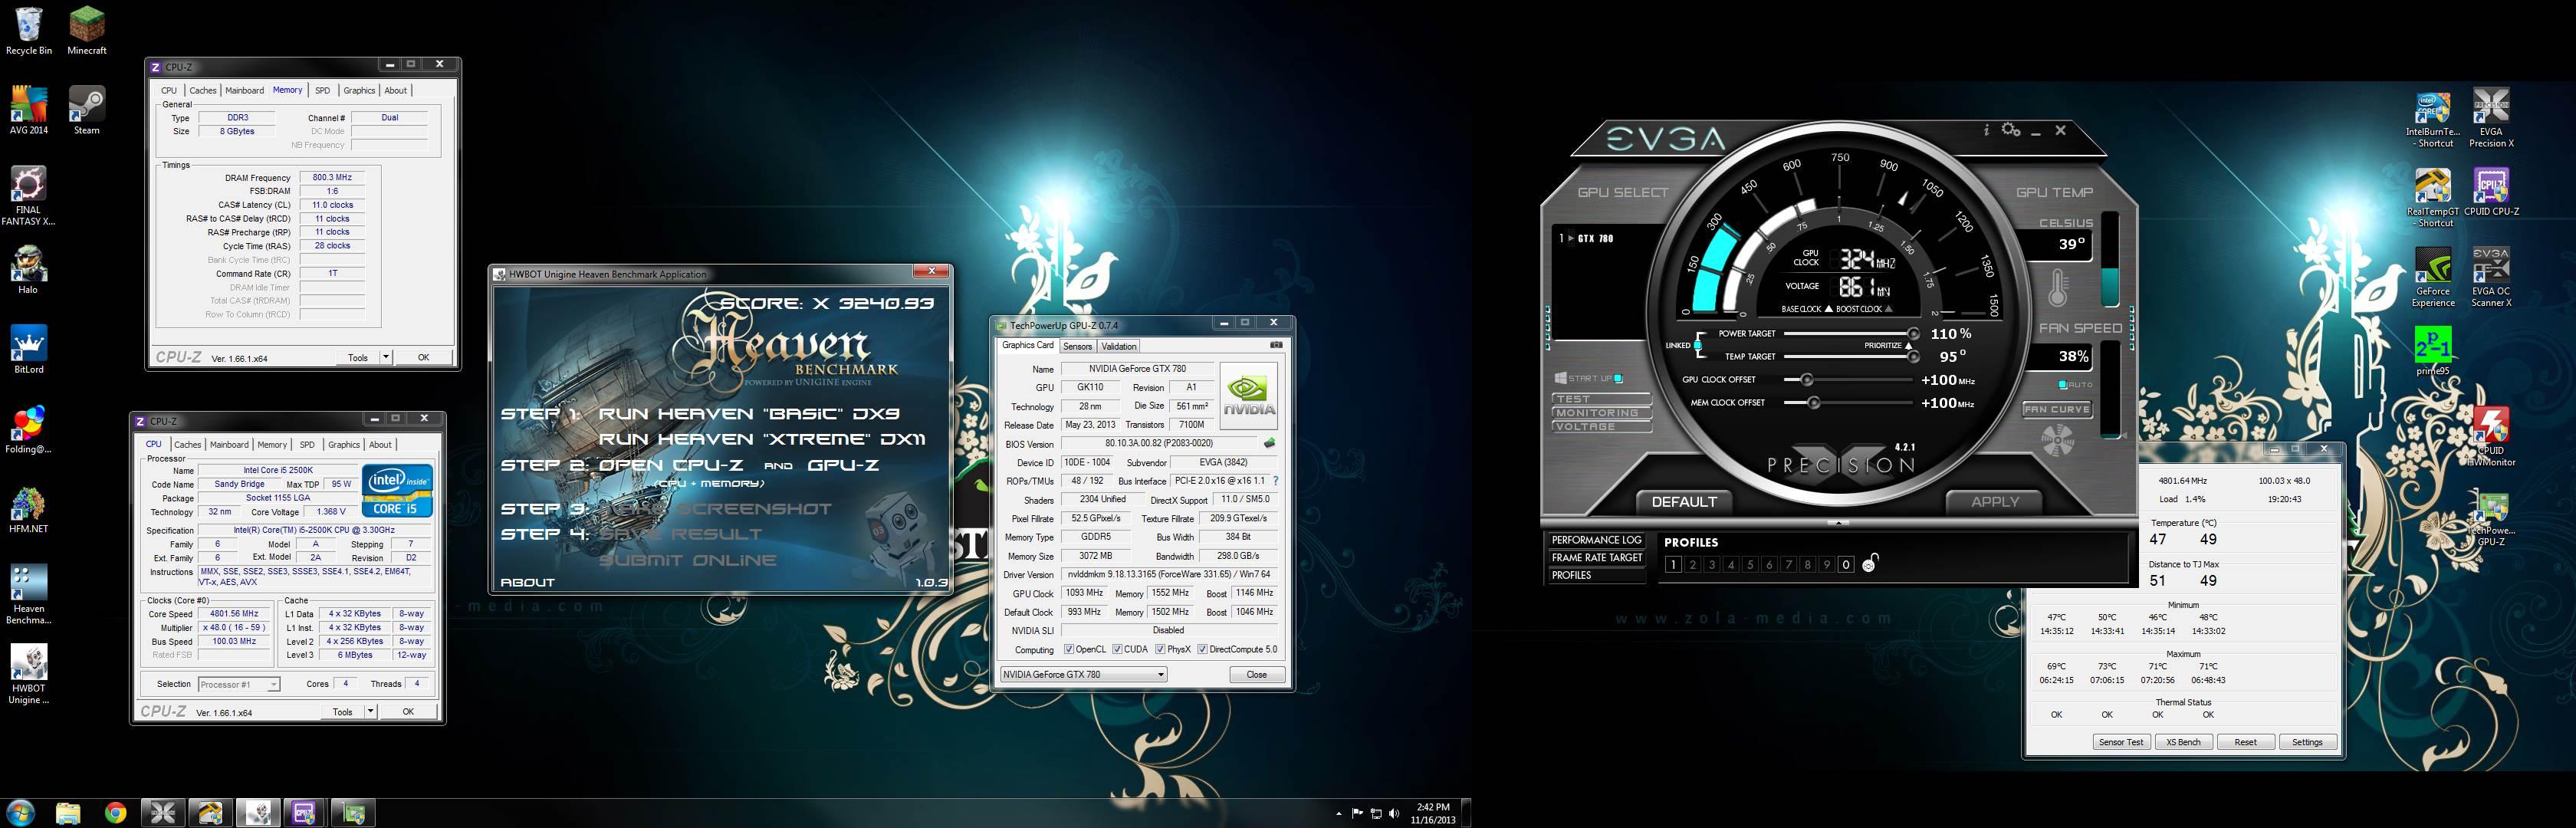Open SPD tab in the CPU-Z Memory window
2576x828 pixels.
pyautogui.click(x=322, y=90)
